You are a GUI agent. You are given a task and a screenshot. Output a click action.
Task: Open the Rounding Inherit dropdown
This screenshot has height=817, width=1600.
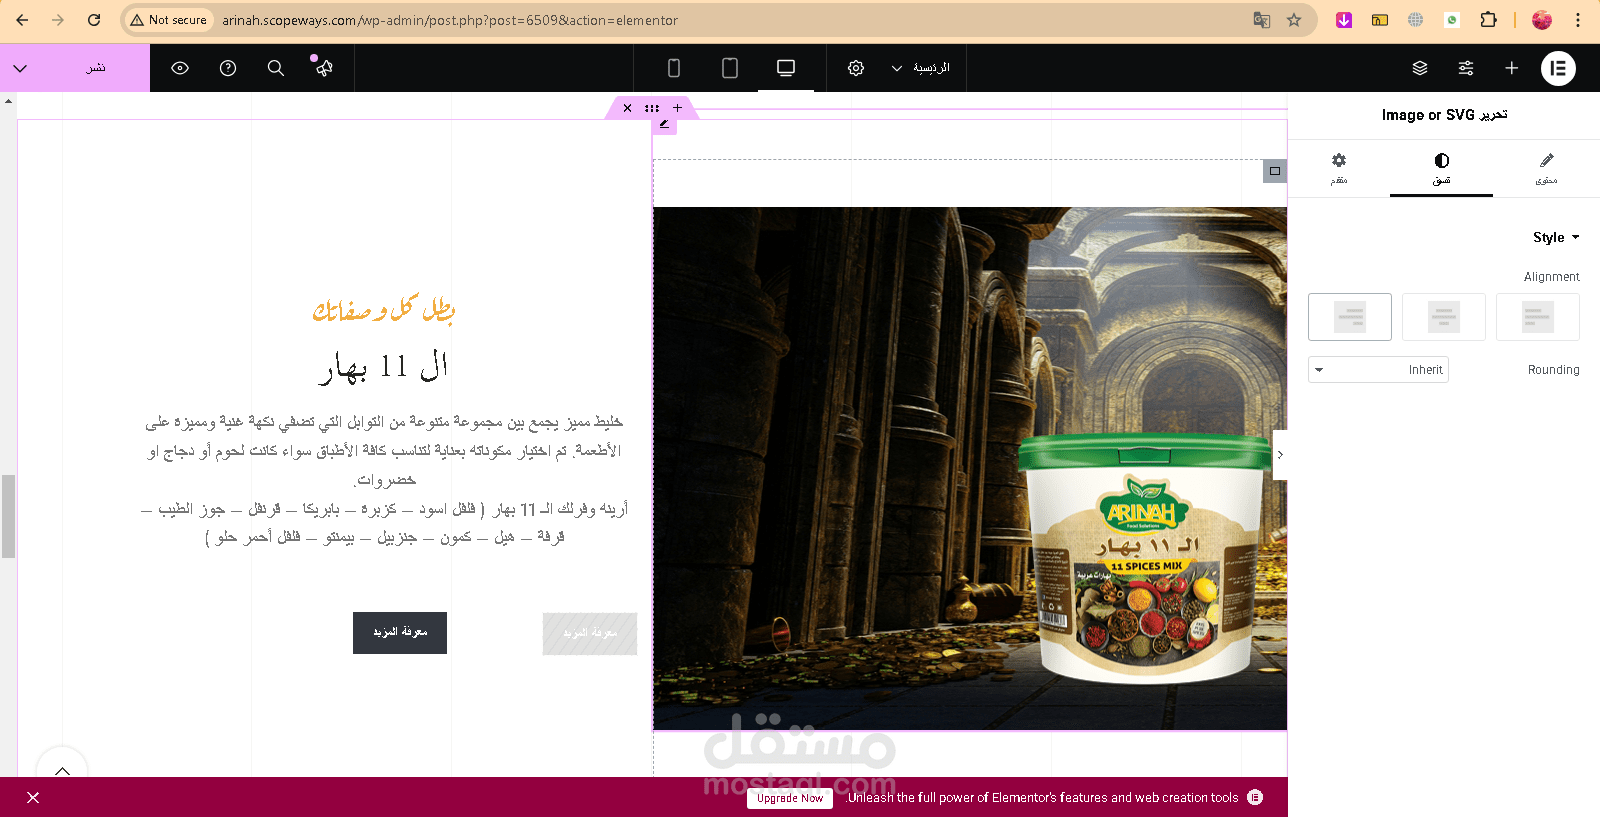coord(1378,370)
